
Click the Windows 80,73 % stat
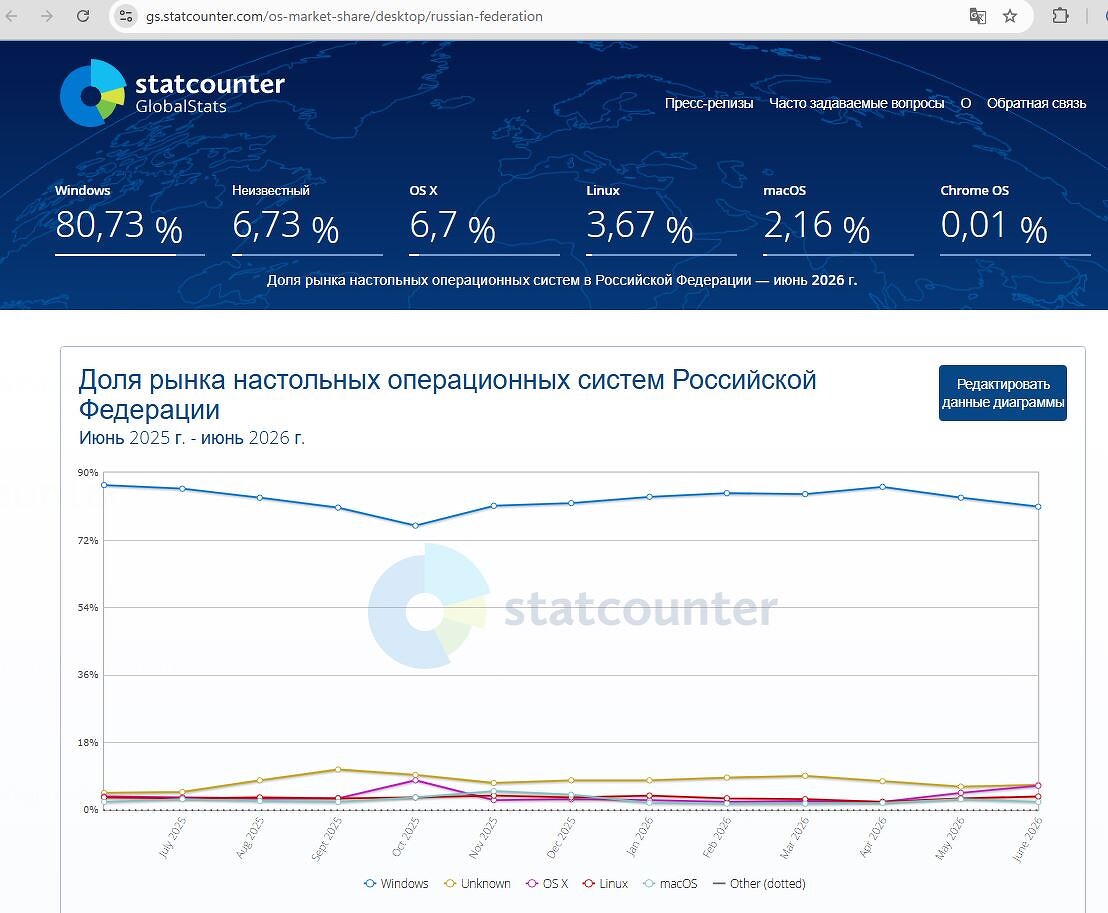coord(129,219)
